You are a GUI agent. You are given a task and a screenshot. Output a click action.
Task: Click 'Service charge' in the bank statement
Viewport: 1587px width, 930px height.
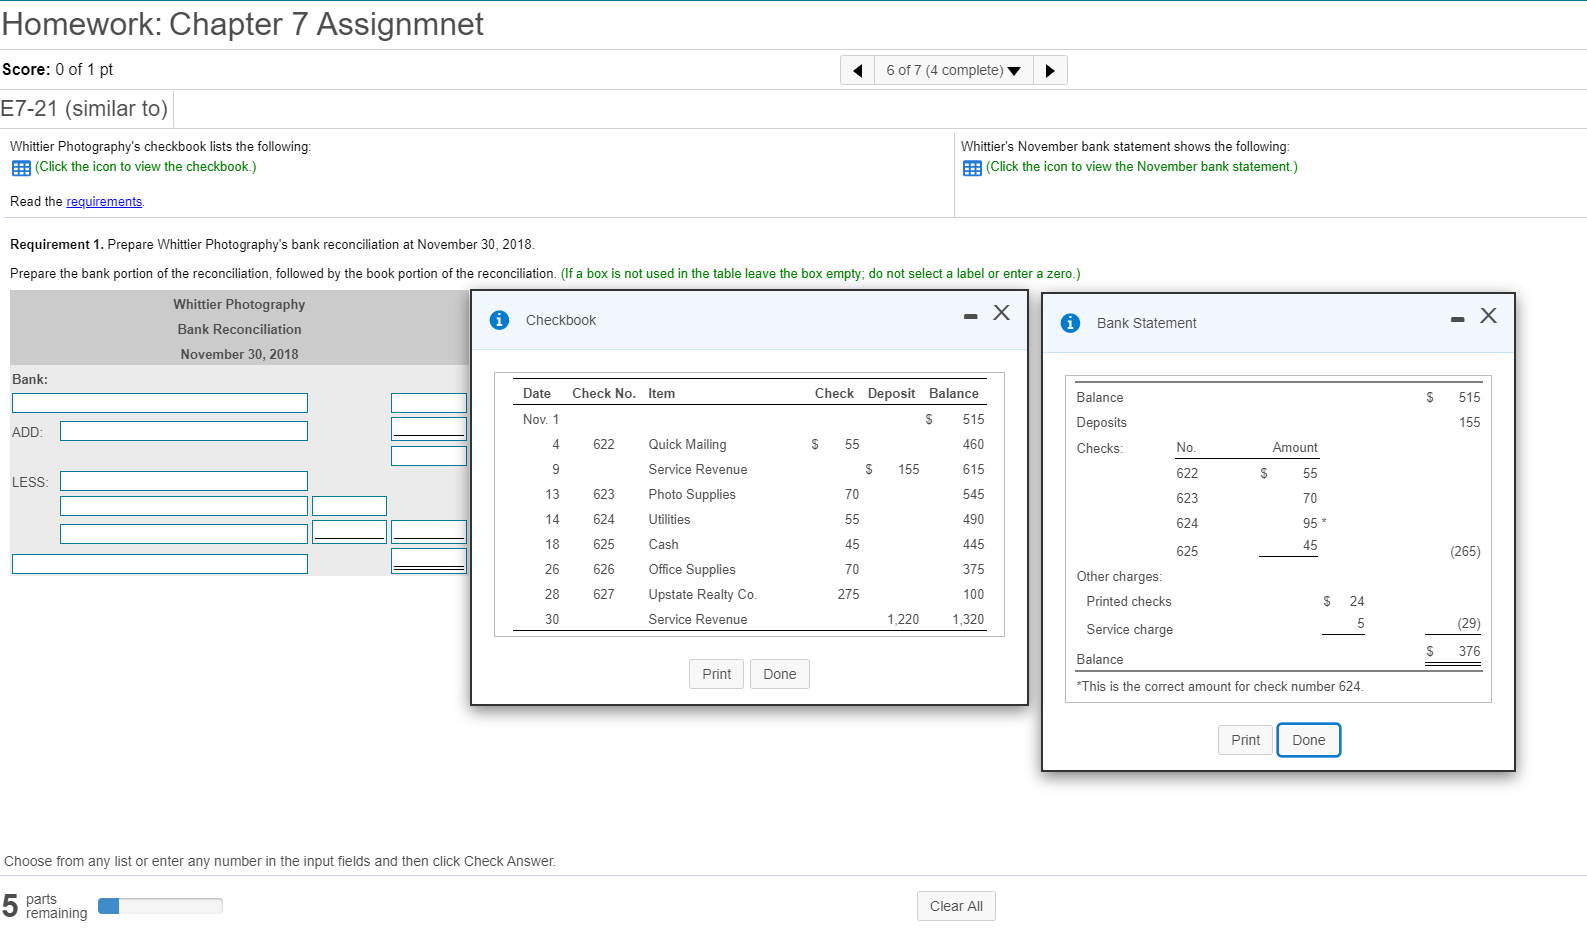pyautogui.click(x=1129, y=630)
